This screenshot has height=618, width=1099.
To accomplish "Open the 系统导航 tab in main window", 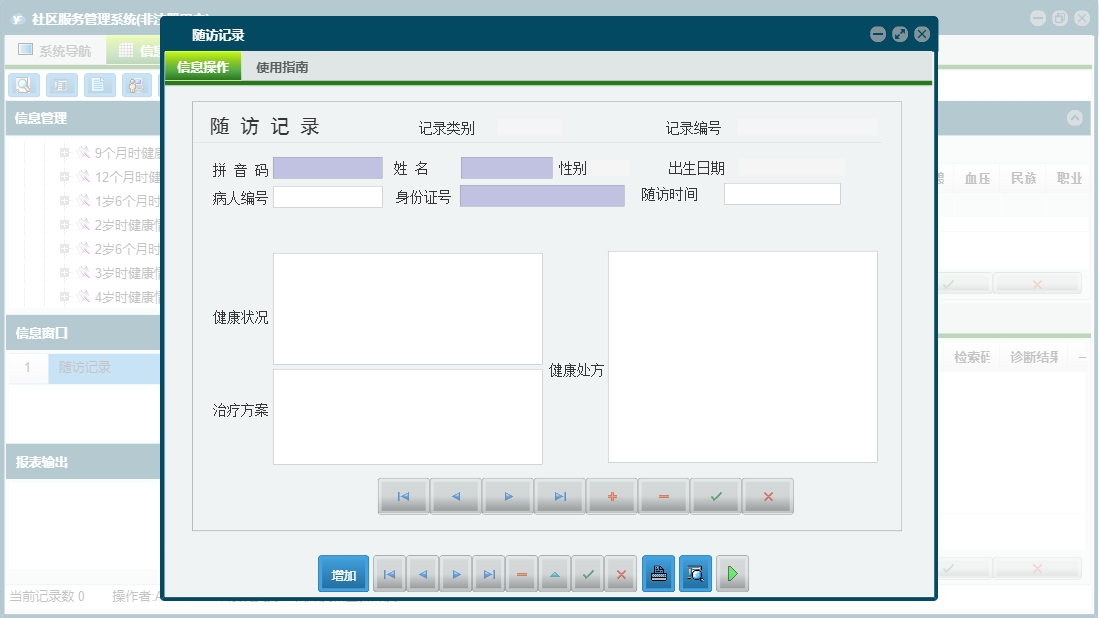I will [55, 50].
